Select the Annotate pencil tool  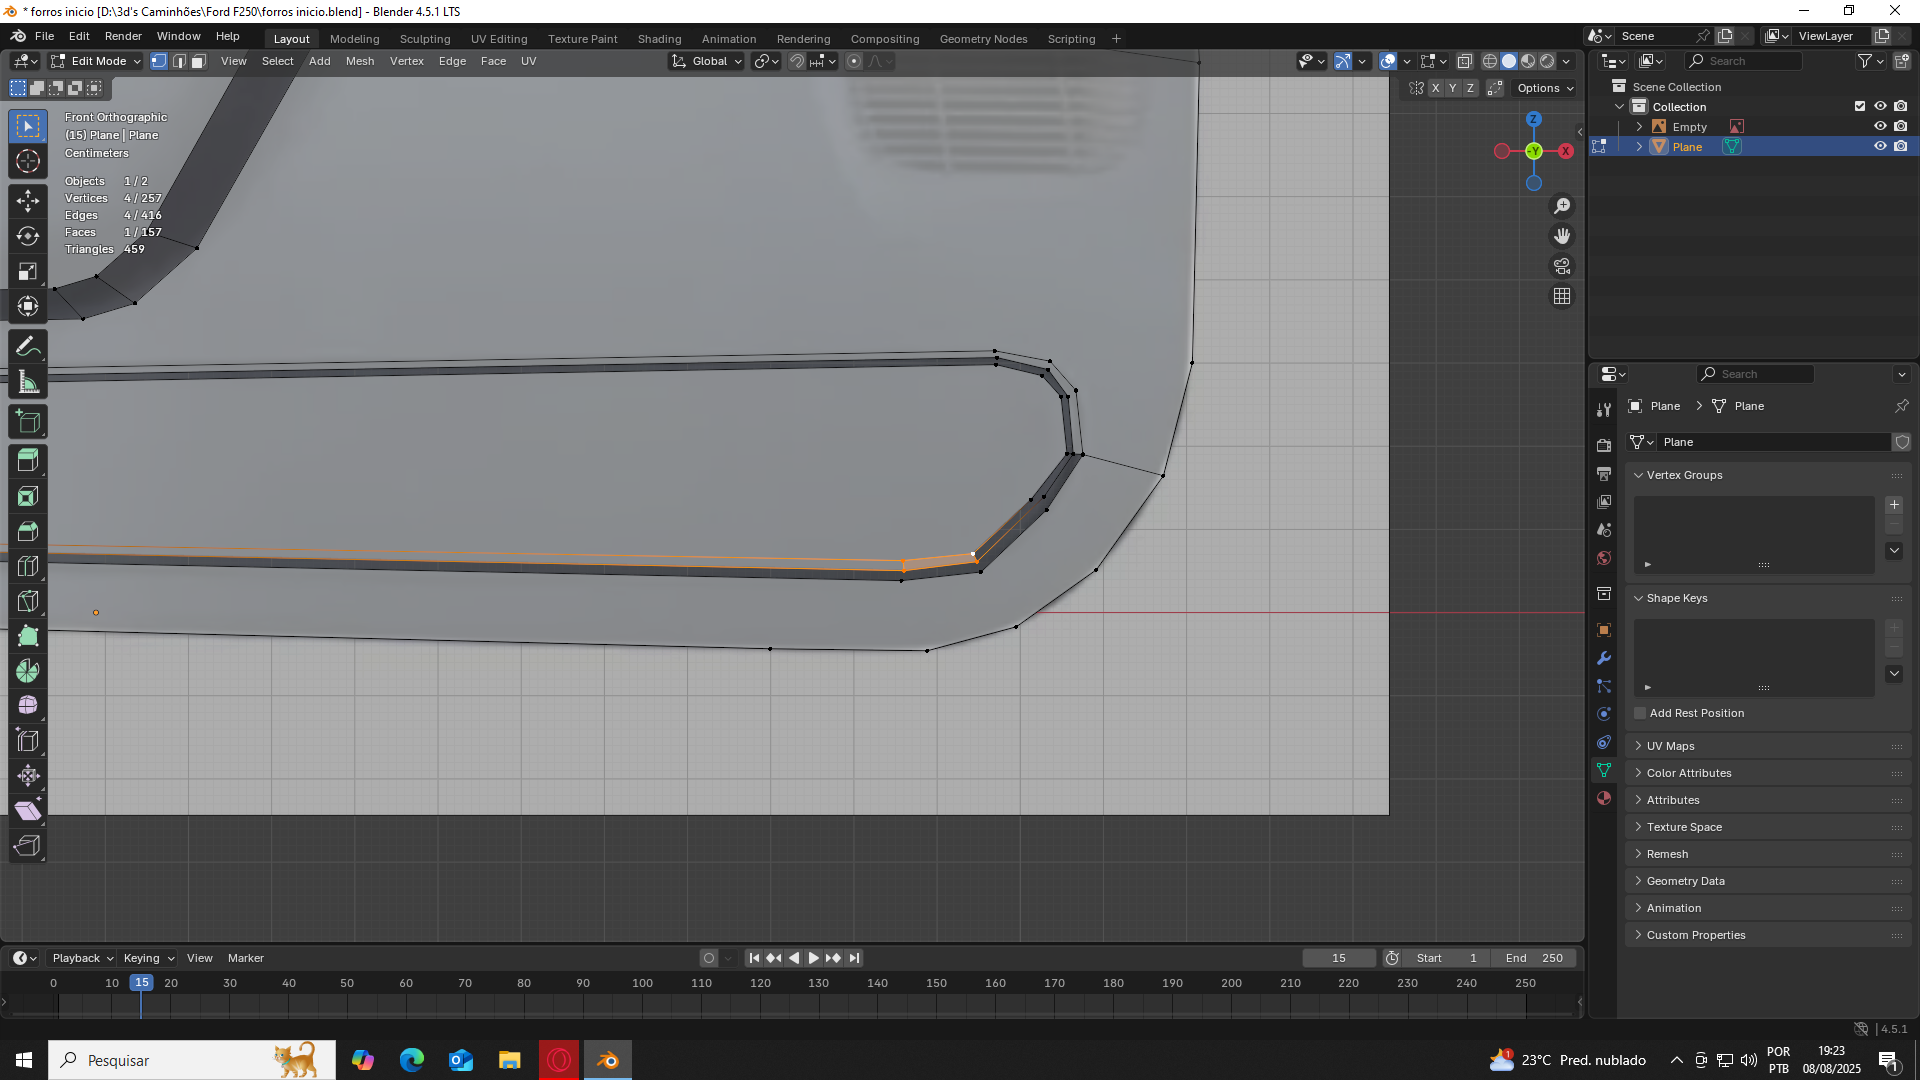(x=28, y=347)
